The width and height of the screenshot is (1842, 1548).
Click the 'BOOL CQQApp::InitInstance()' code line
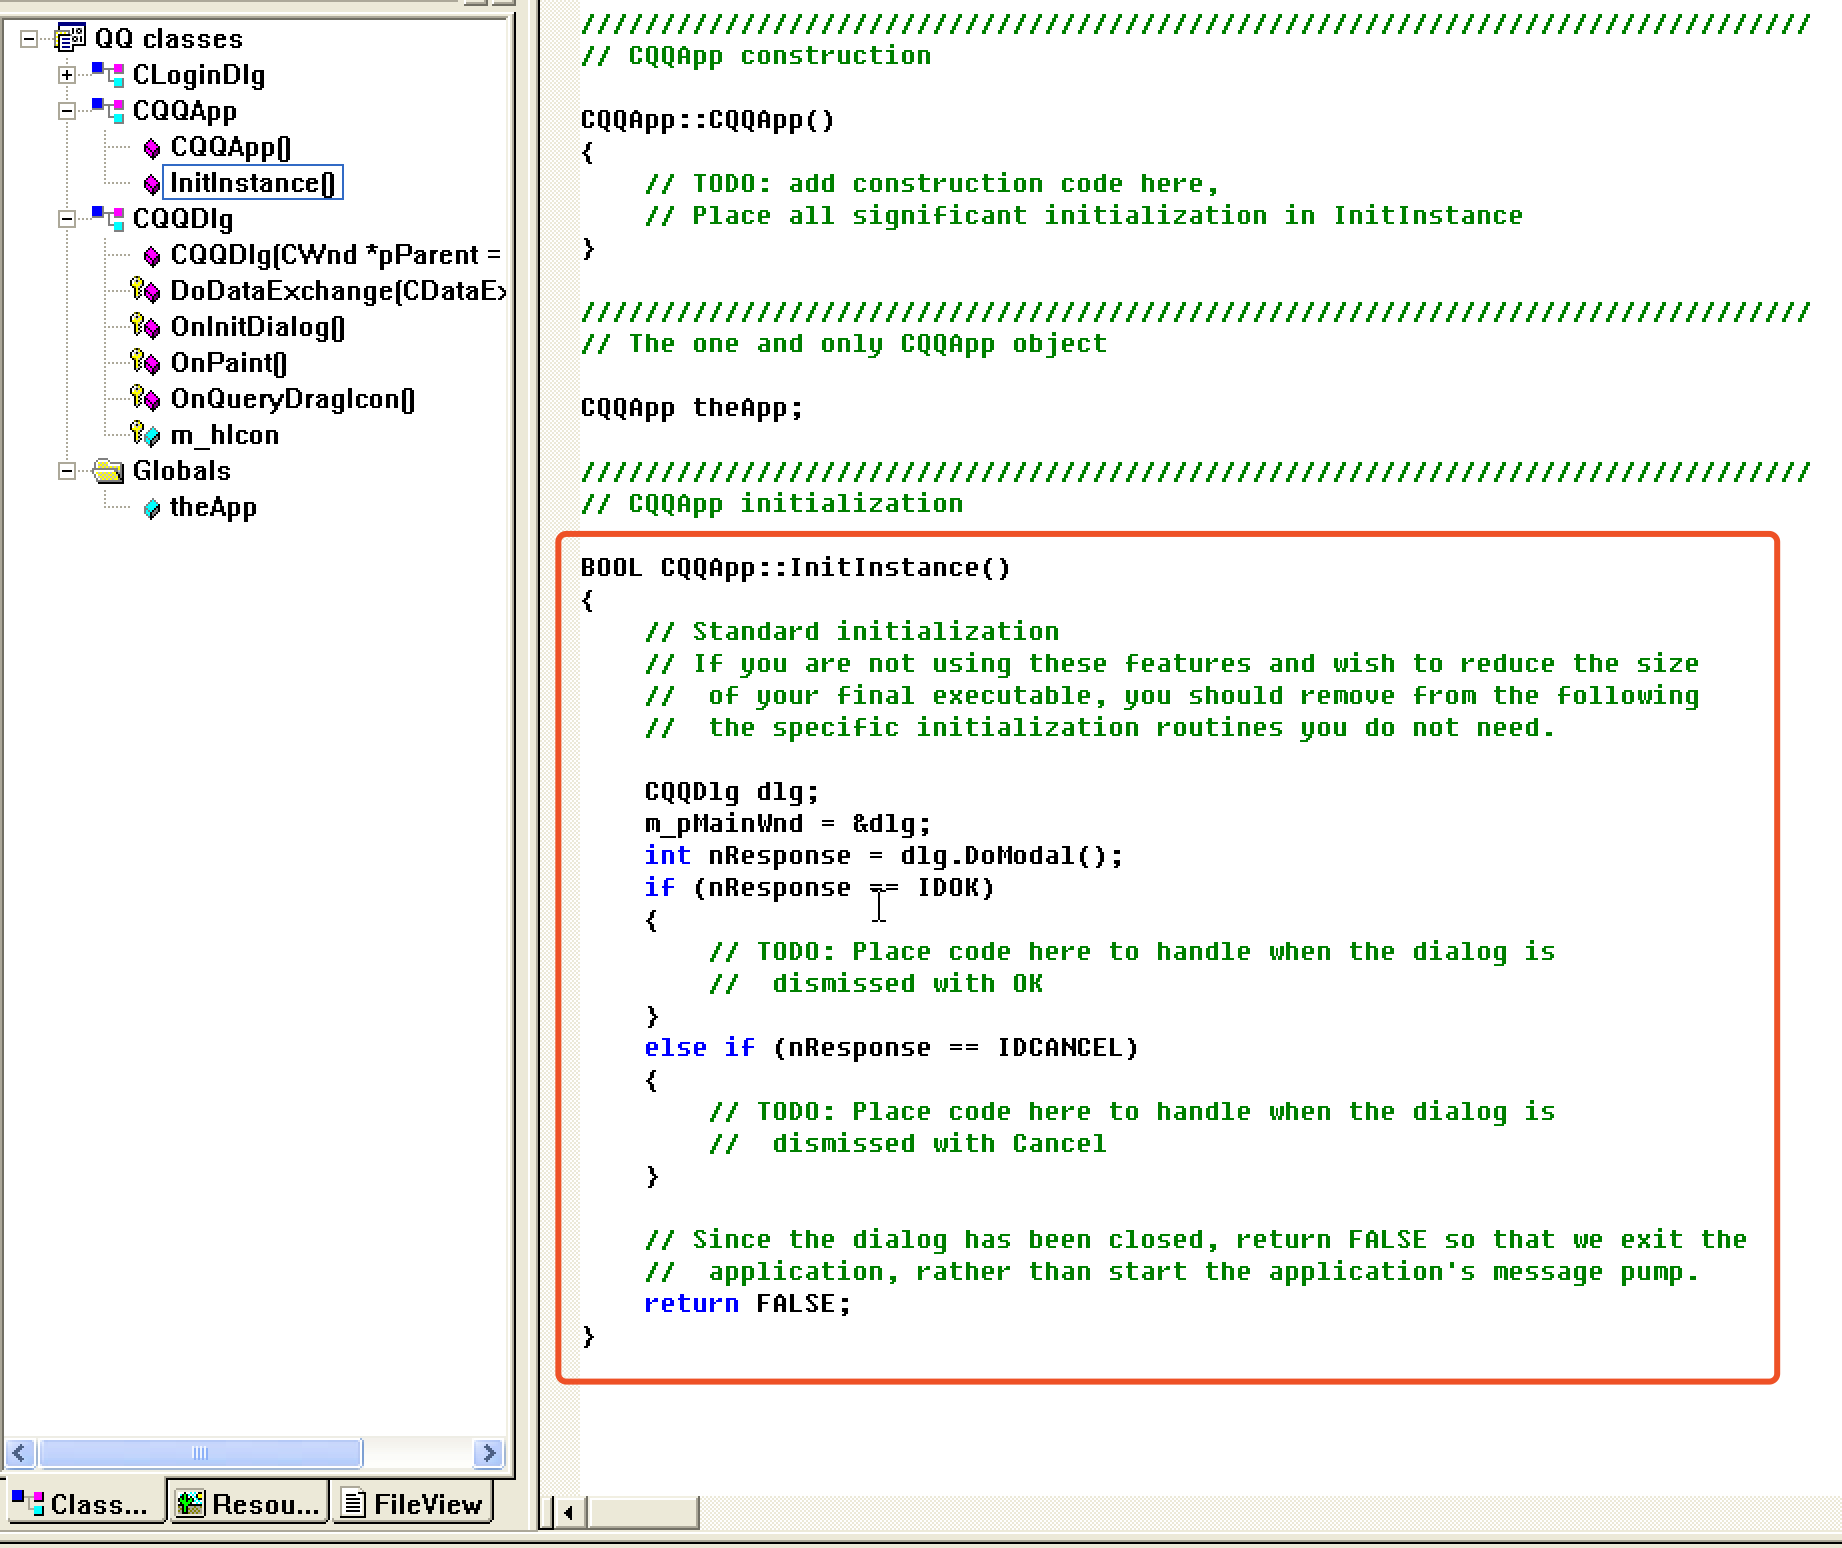[x=796, y=568]
